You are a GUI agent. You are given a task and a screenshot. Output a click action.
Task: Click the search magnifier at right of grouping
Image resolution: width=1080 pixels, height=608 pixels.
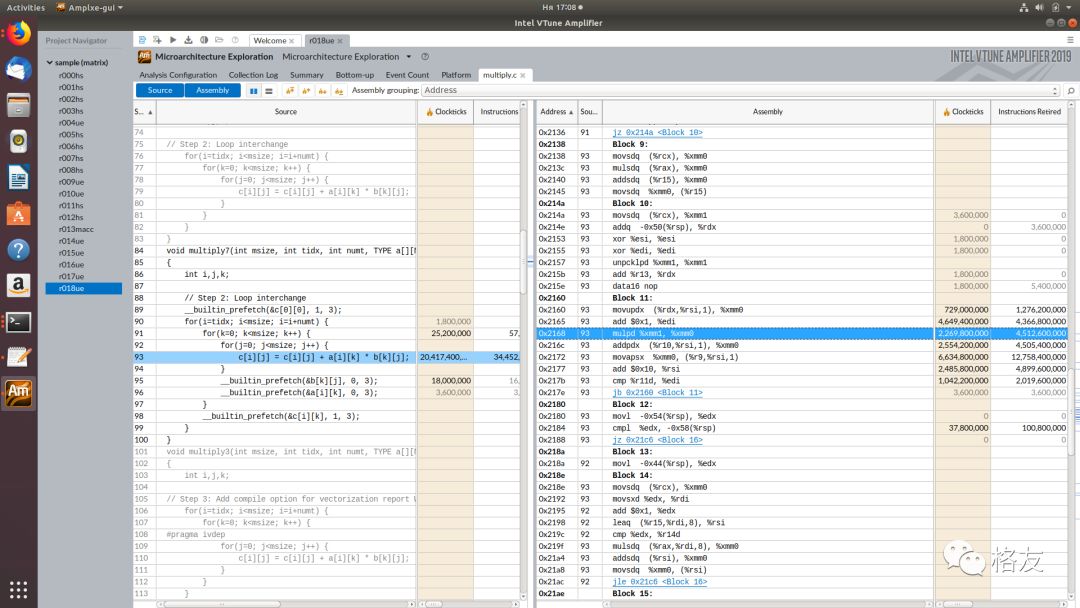point(1070,91)
